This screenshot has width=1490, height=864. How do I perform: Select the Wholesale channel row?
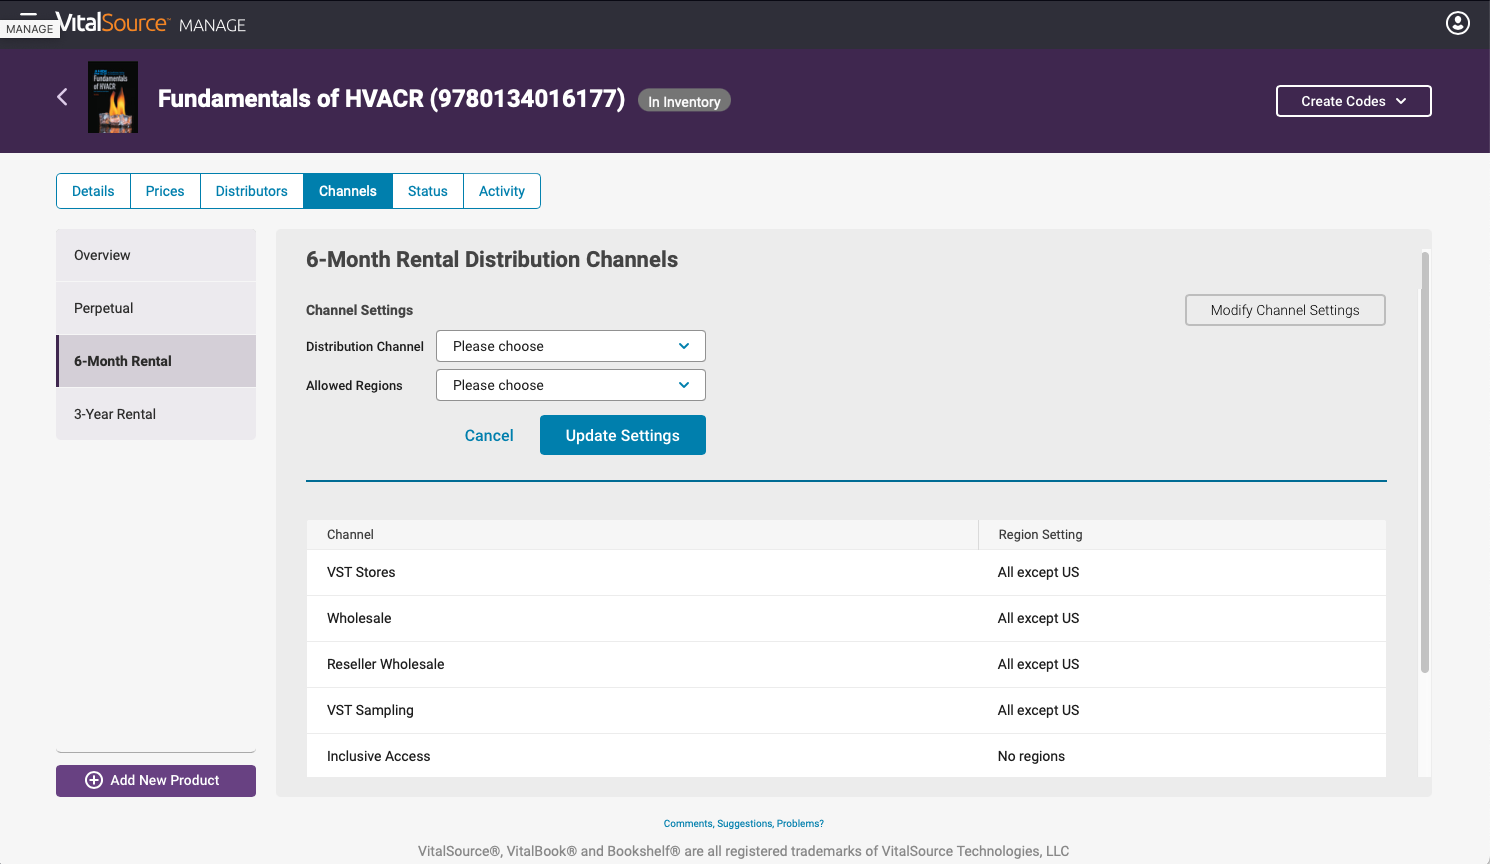pyautogui.click(x=846, y=619)
